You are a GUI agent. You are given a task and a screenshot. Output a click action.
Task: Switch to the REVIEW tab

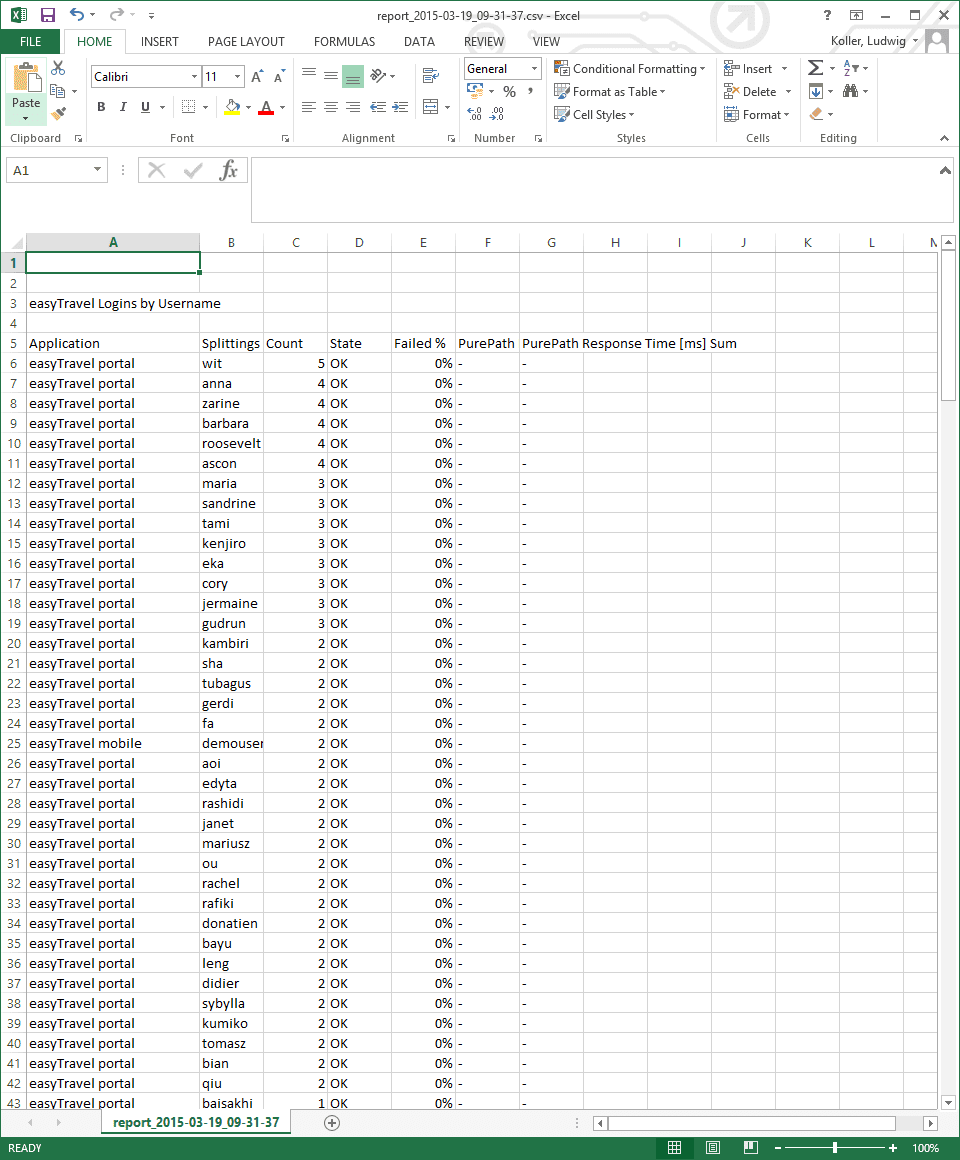click(x=484, y=41)
